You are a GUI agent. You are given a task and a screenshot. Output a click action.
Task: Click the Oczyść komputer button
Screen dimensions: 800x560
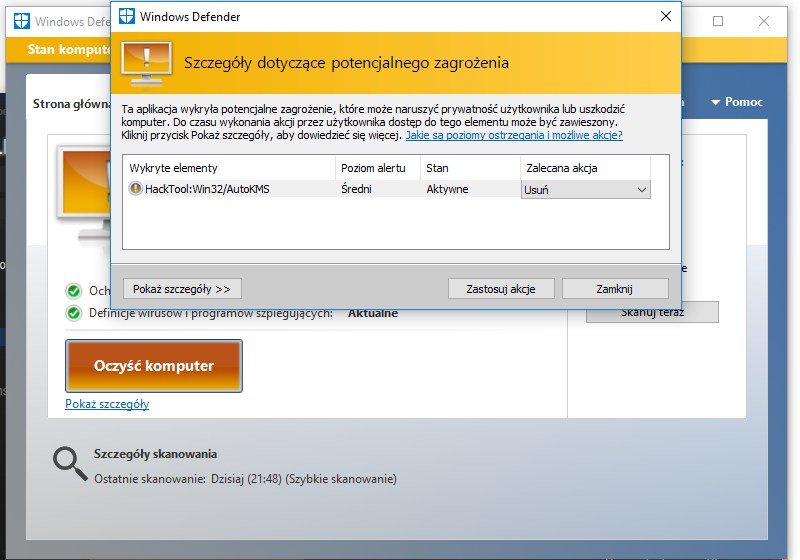pos(154,366)
